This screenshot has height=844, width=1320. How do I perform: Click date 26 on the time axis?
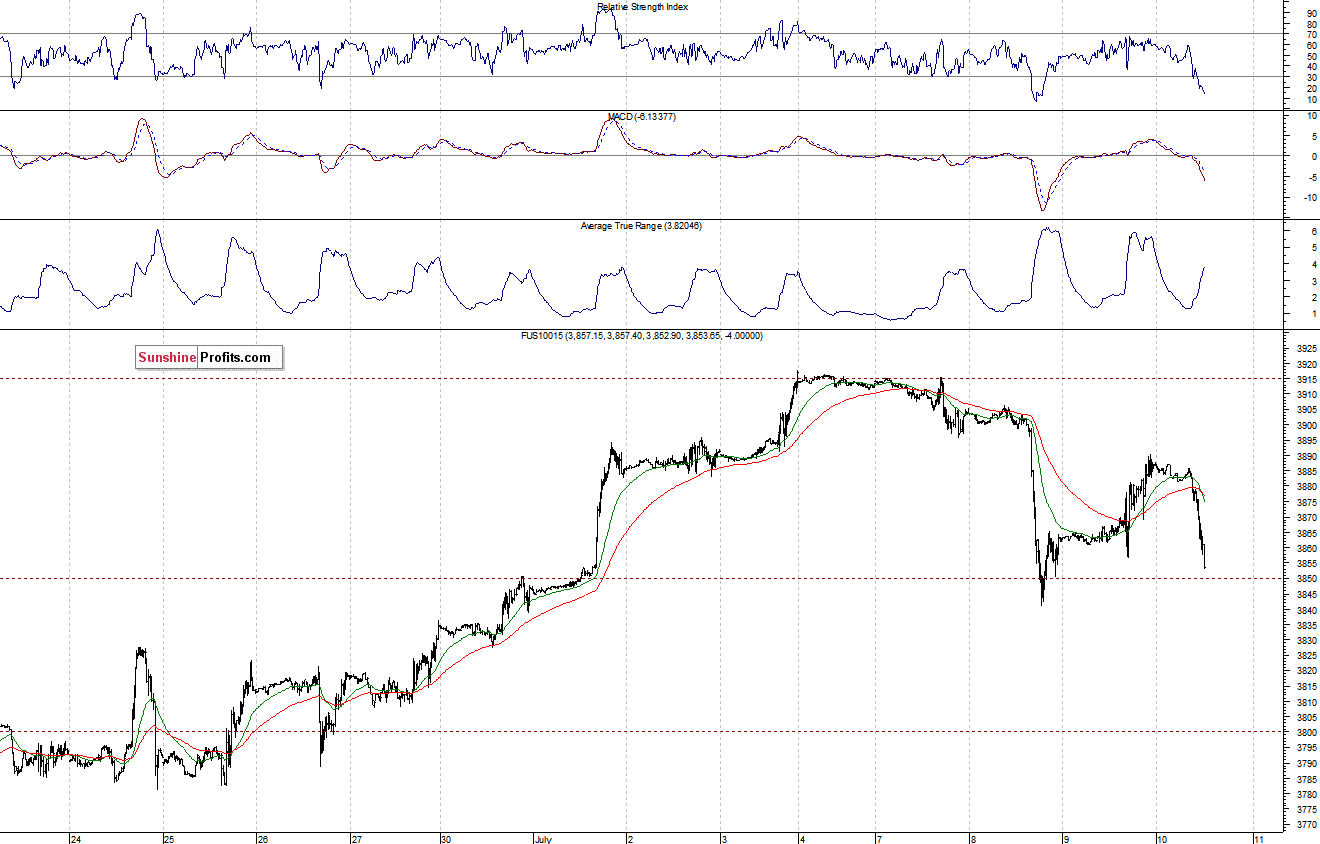[x=262, y=838]
